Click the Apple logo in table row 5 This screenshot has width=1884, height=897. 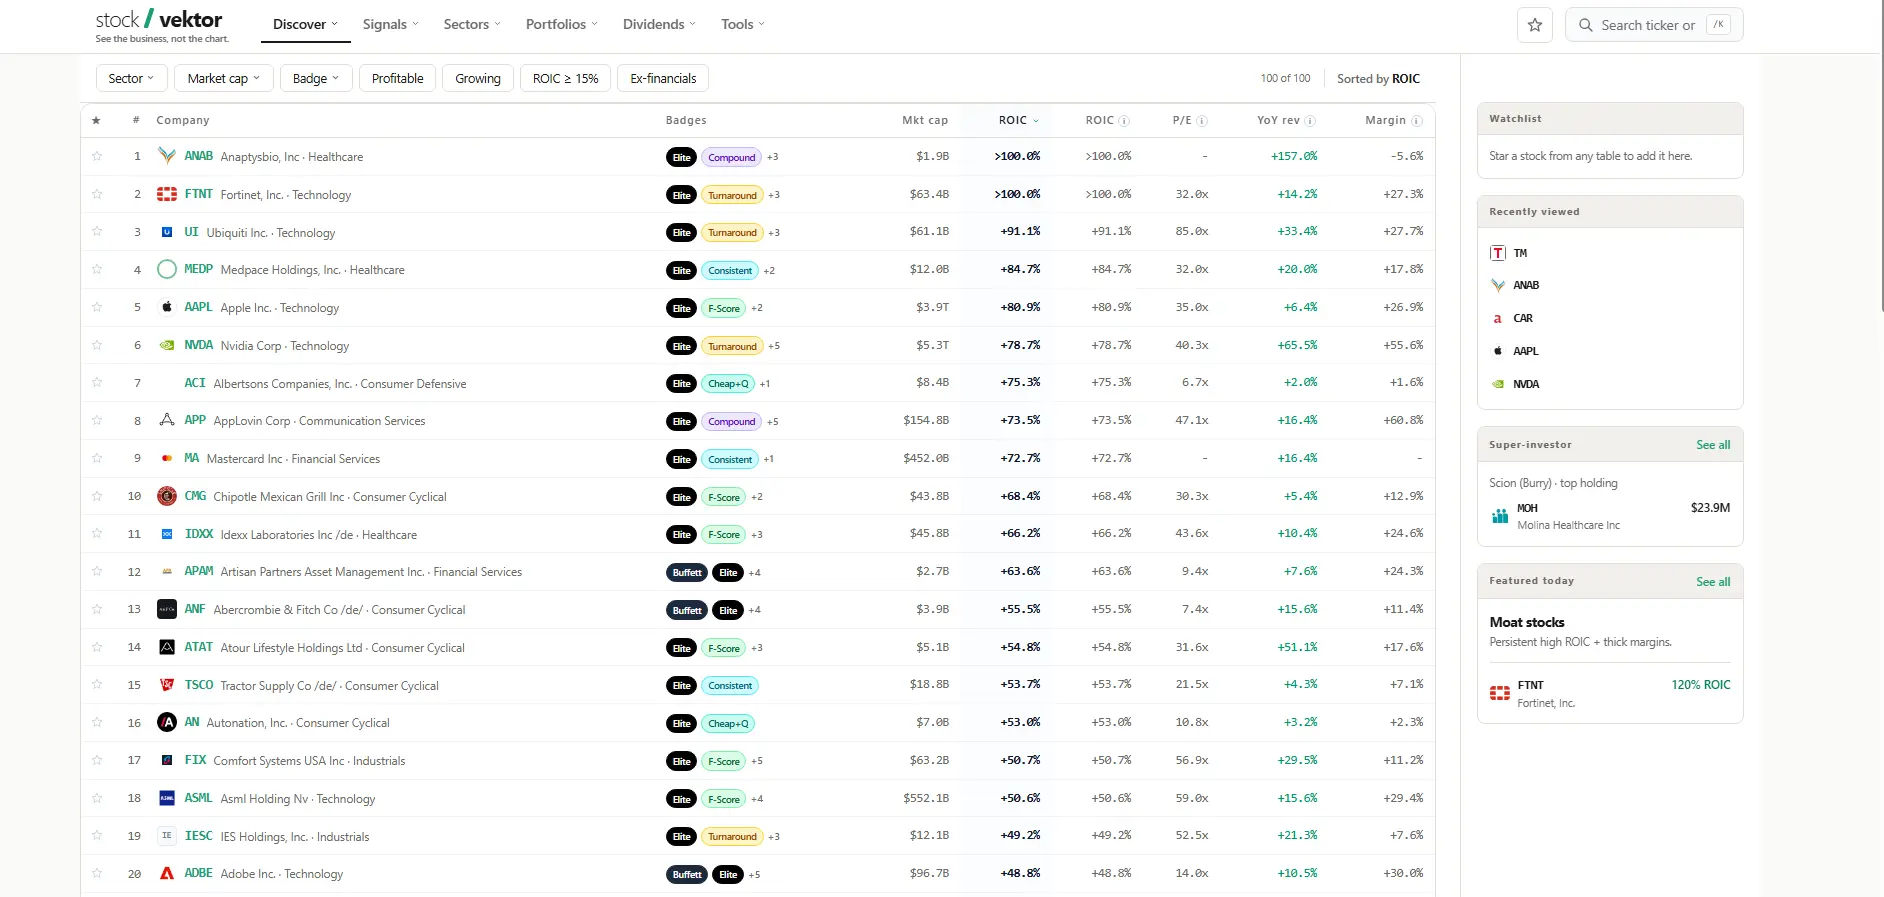pos(167,307)
